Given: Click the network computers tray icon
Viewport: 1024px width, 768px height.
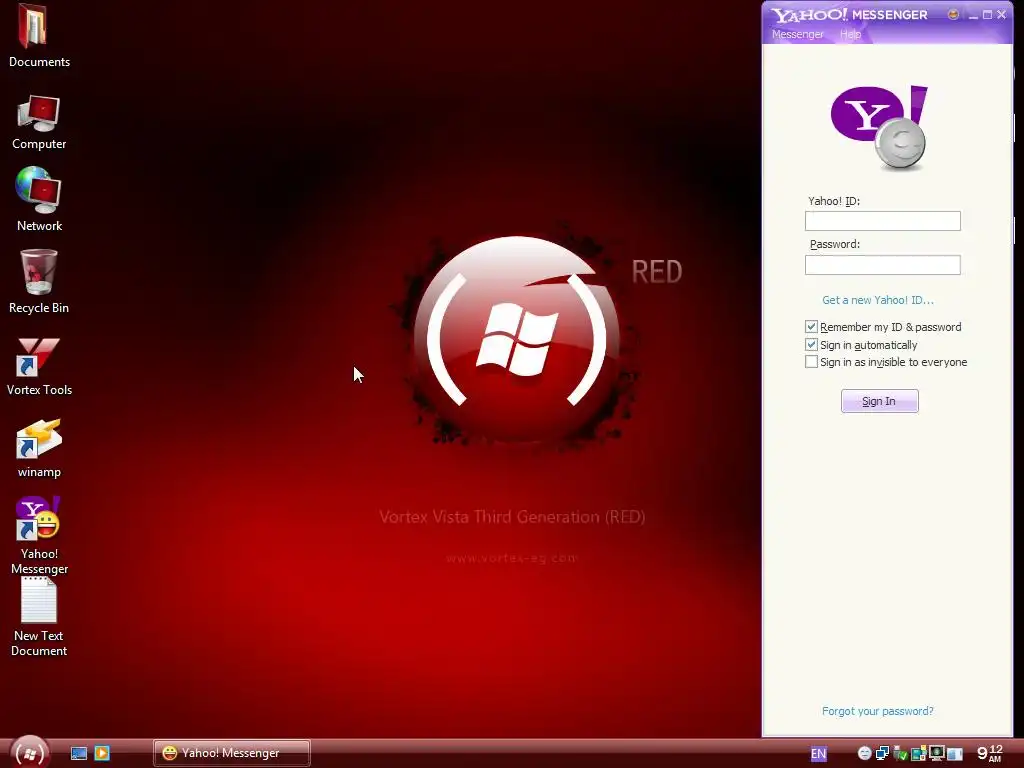Looking at the screenshot, I should 882,753.
